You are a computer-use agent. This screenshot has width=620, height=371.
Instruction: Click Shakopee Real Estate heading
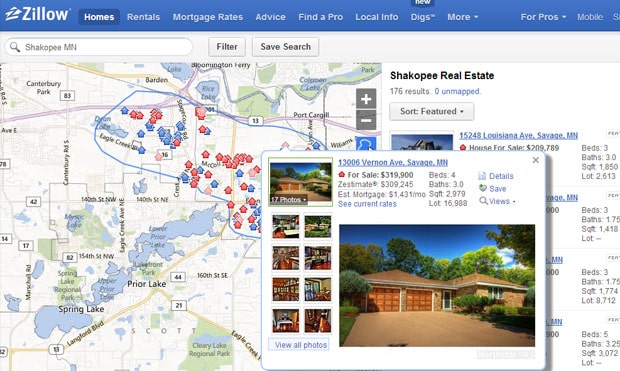tap(442, 76)
